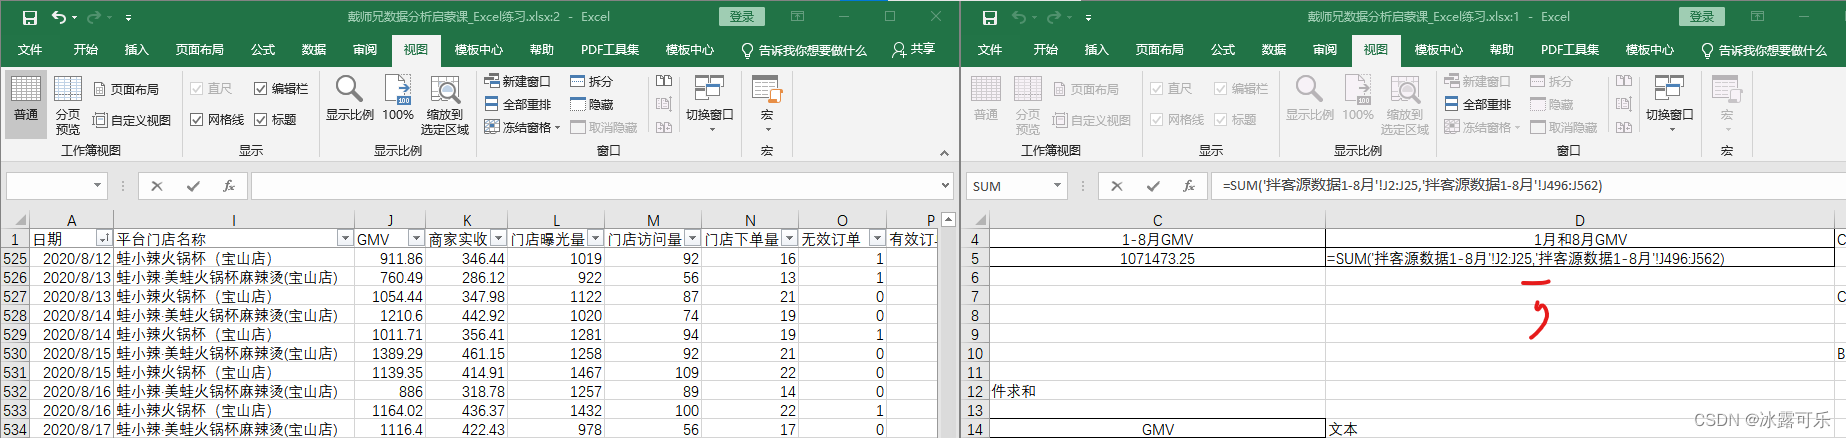This screenshot has width=1846, height=438.
Task: Toggle Ruler (直尺) checkbox in xlsx:1 window
Action: (x=1156, y=89)
